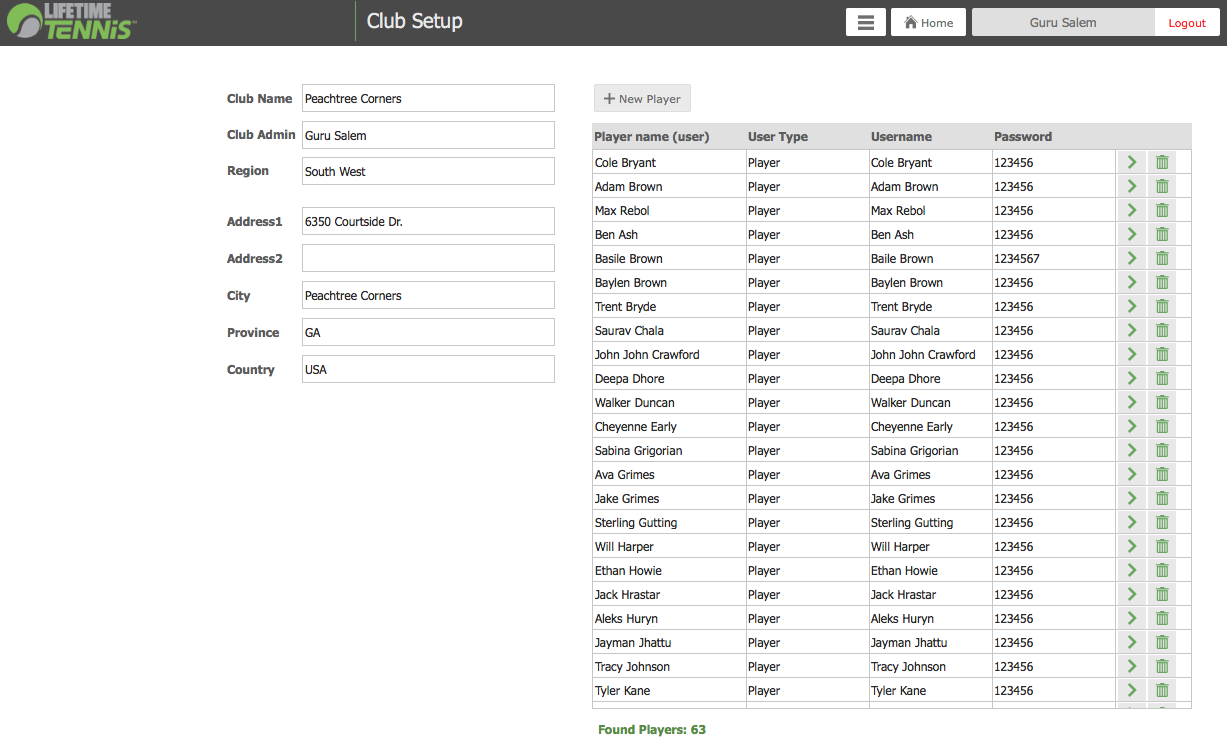1227x741 pixels.
Task: Delete player Adam Brown
Action: [x=1162, y=186]
